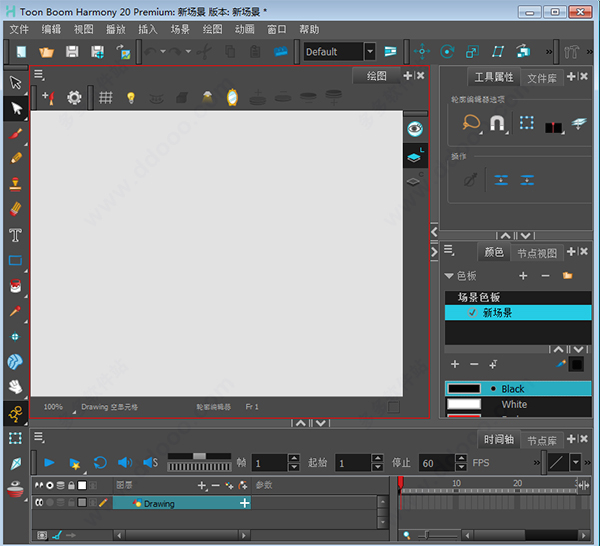Toggle the eye preview icon beside canvas
Viewport: 600px width, 546px height.
415,129
